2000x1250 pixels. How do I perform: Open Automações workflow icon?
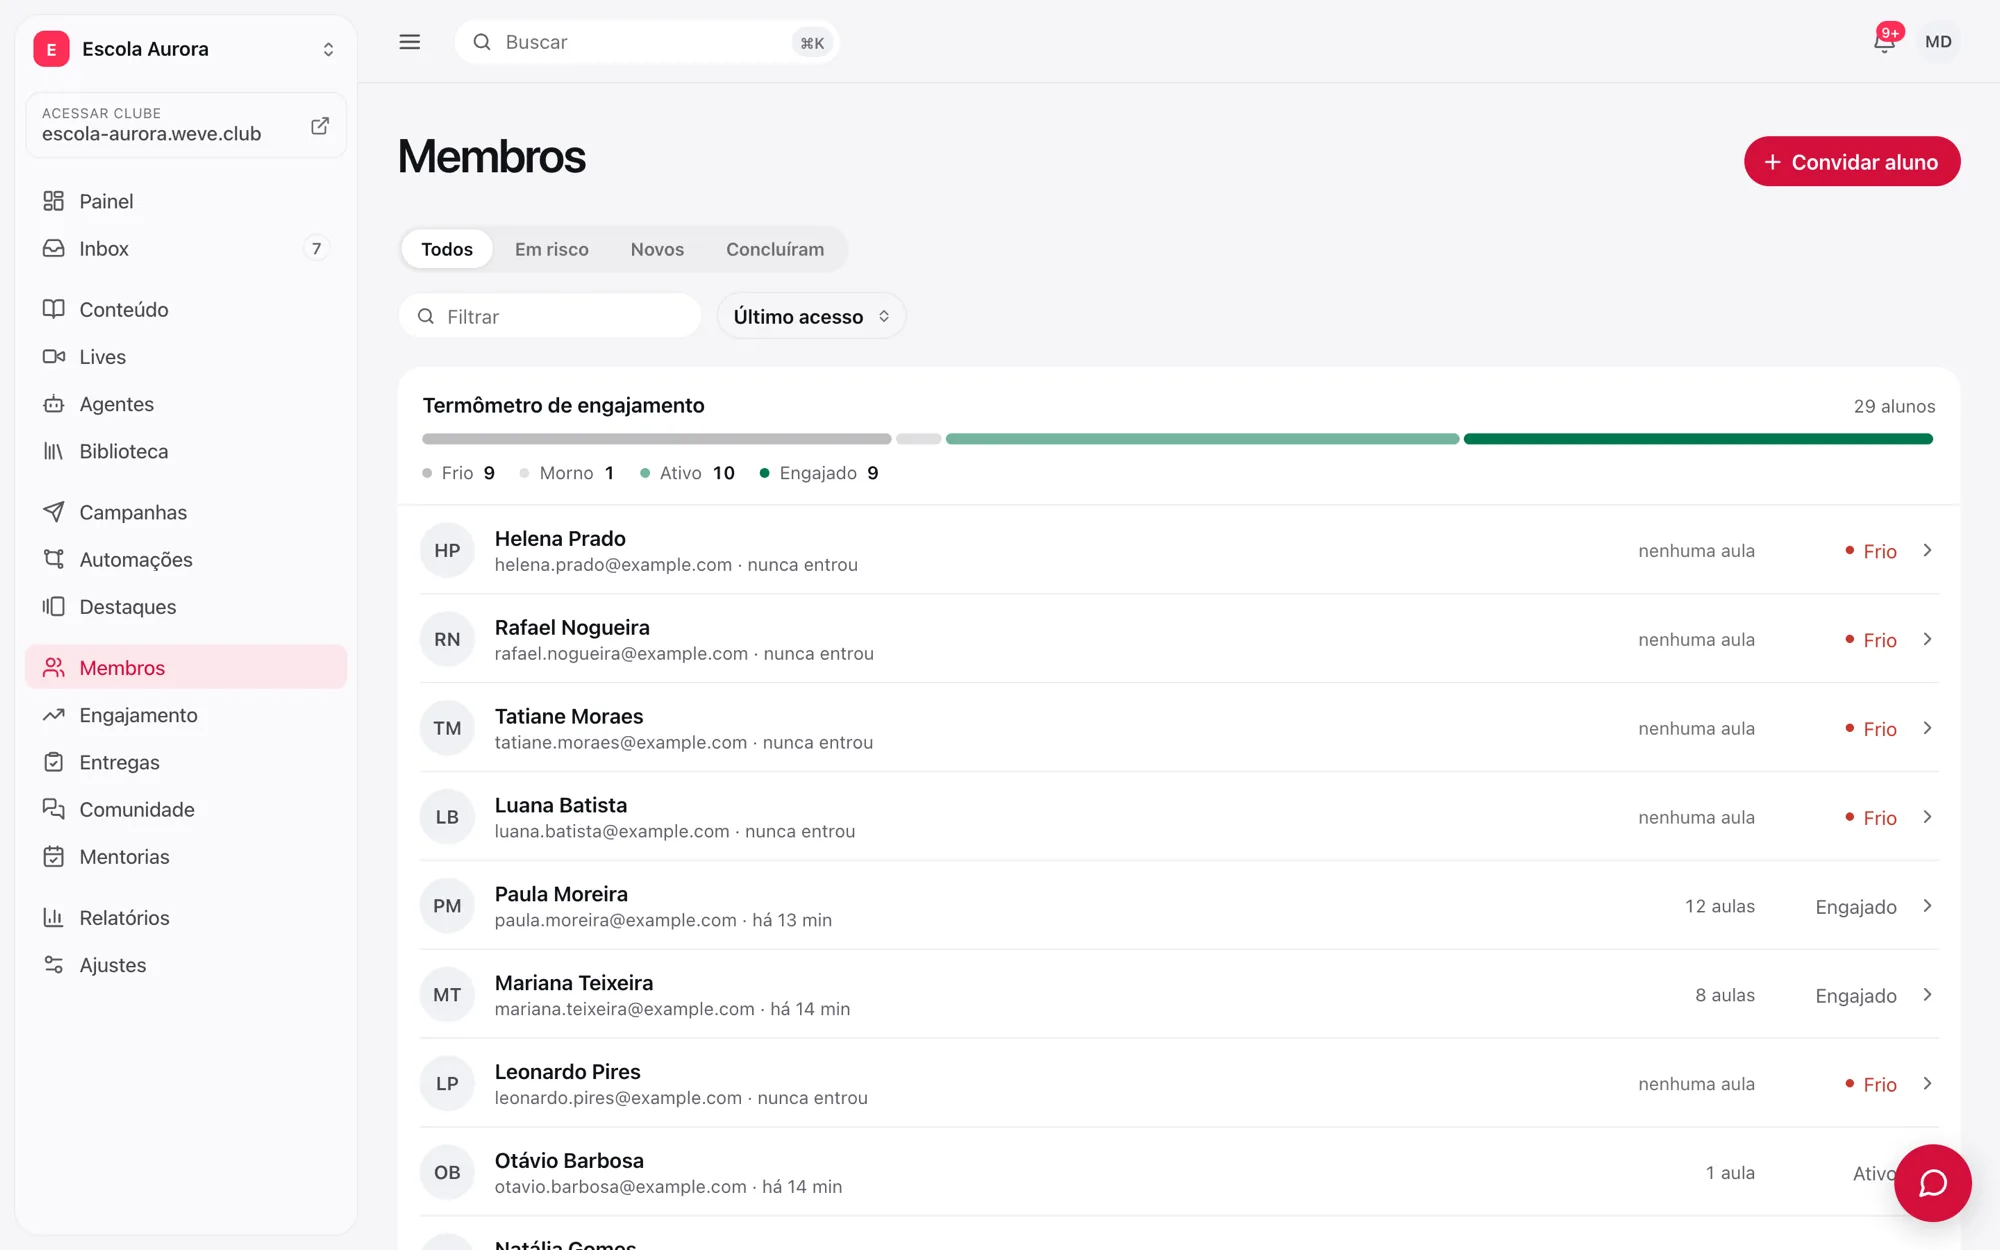54,559
